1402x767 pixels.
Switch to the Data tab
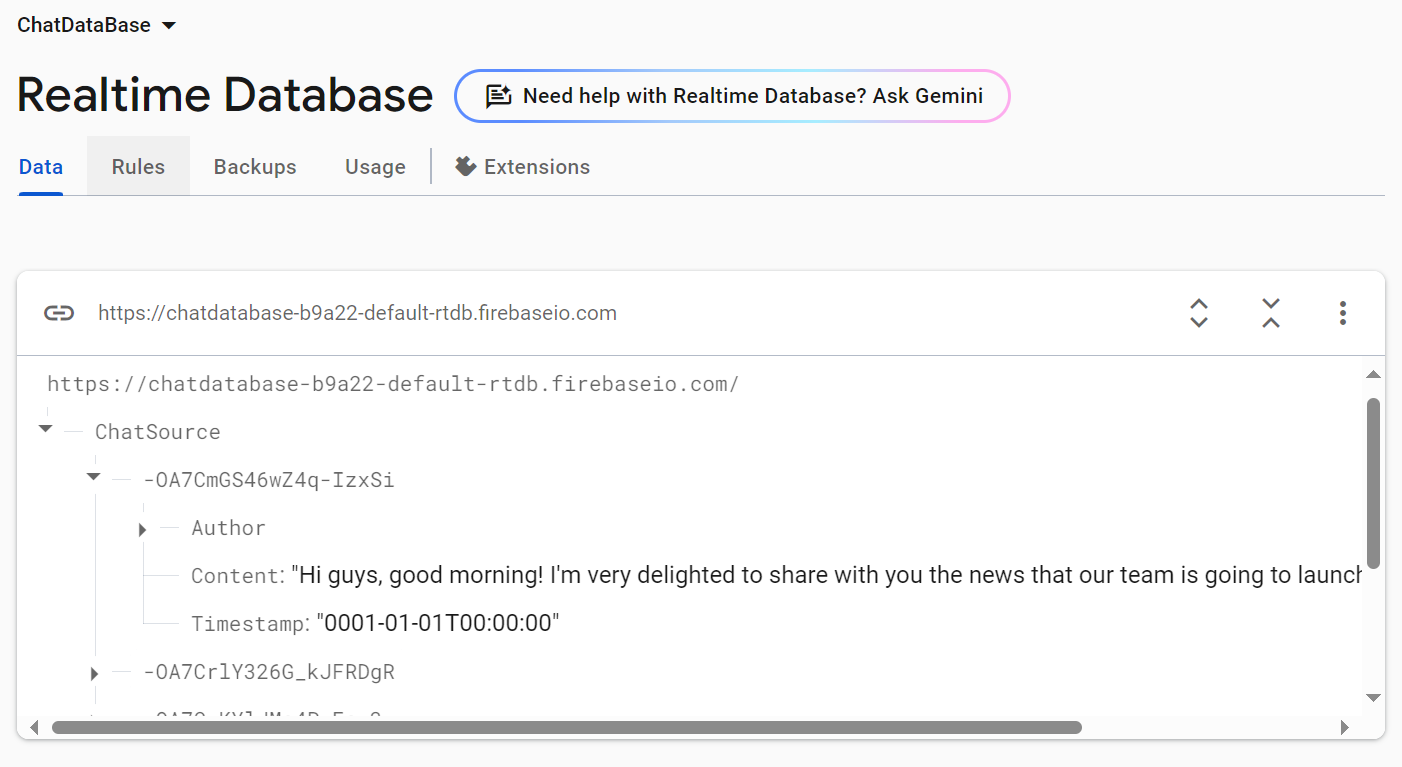(x=41, y=167)
